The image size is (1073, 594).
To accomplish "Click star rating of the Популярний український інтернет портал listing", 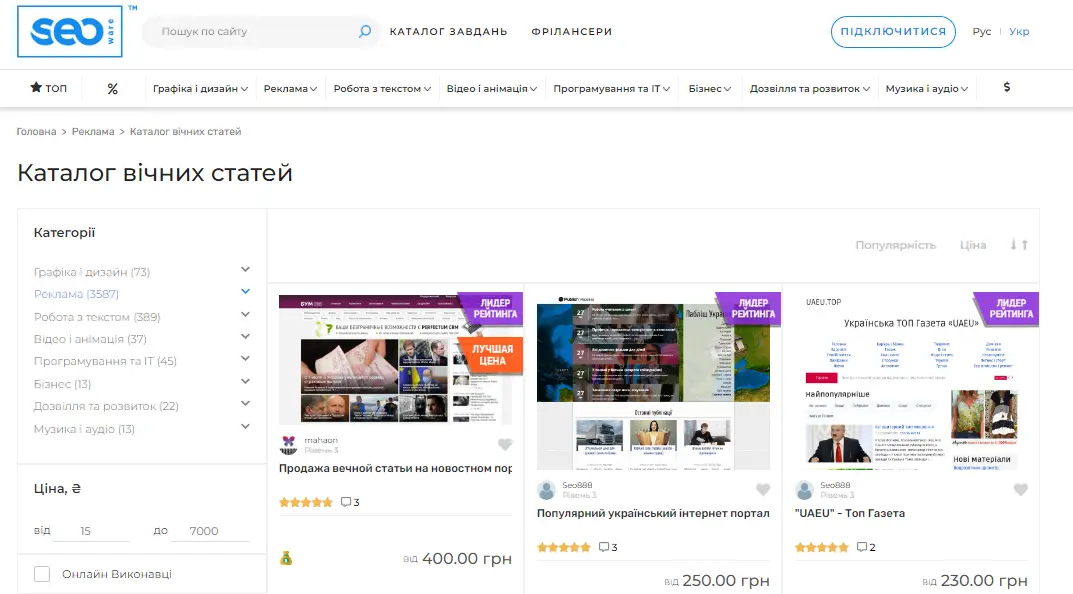I will point(564,547).
